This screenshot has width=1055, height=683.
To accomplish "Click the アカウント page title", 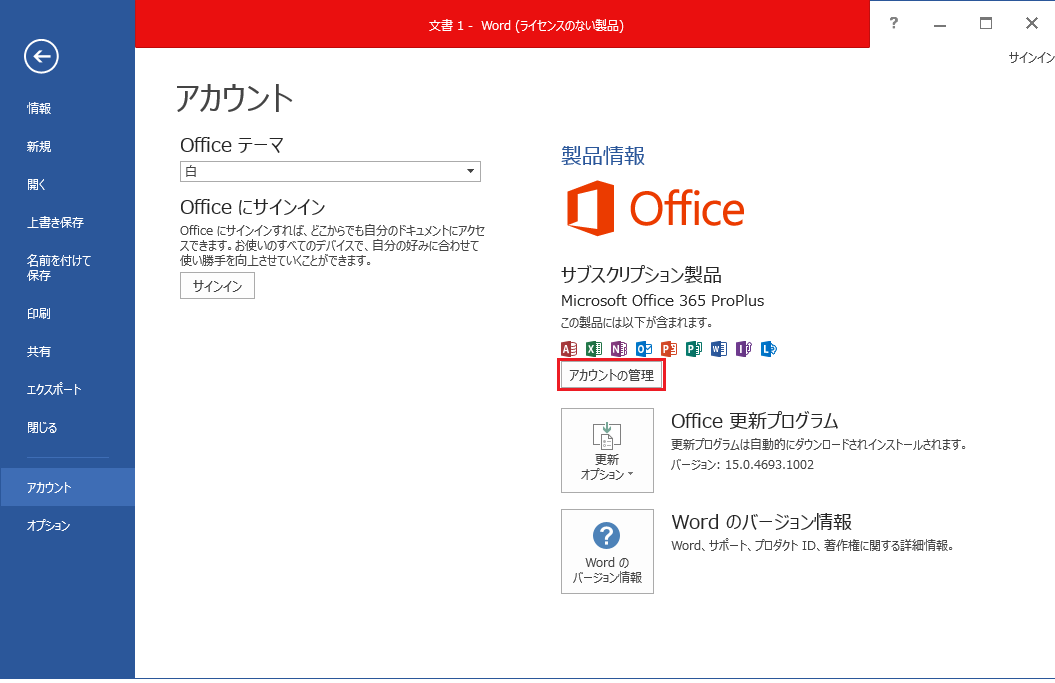I will tap(234, 98).
